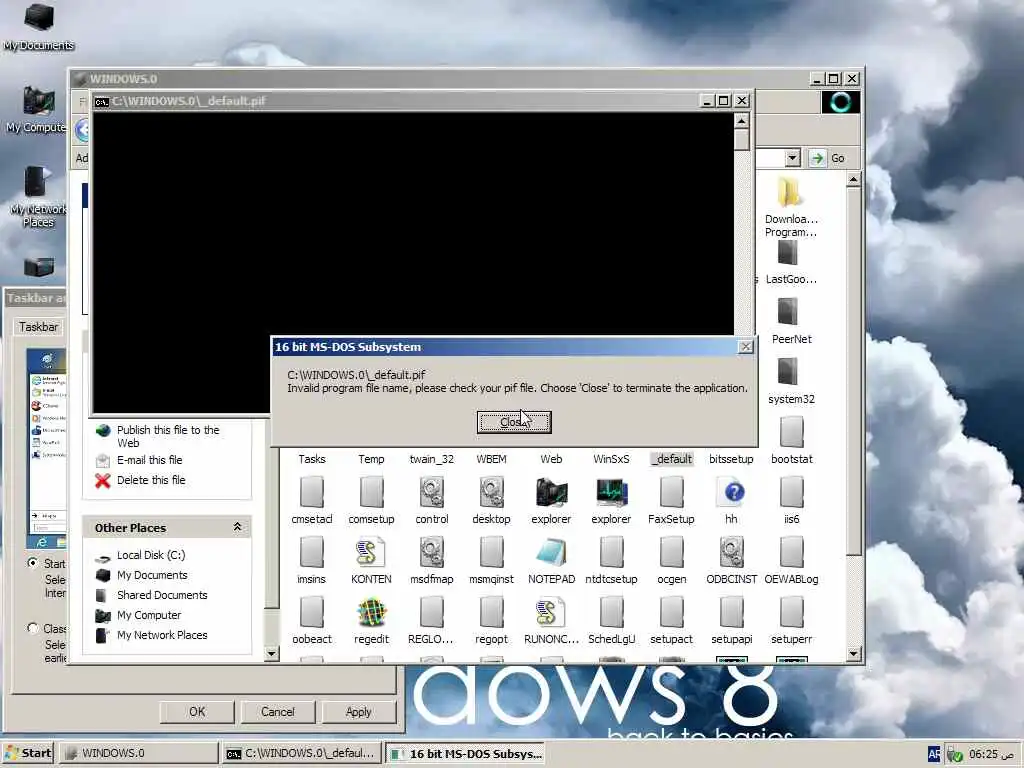1024x768 pixels.
Task: Open the cmsetacl file icon
Action: pyautogui.click(x=312, y=492)
